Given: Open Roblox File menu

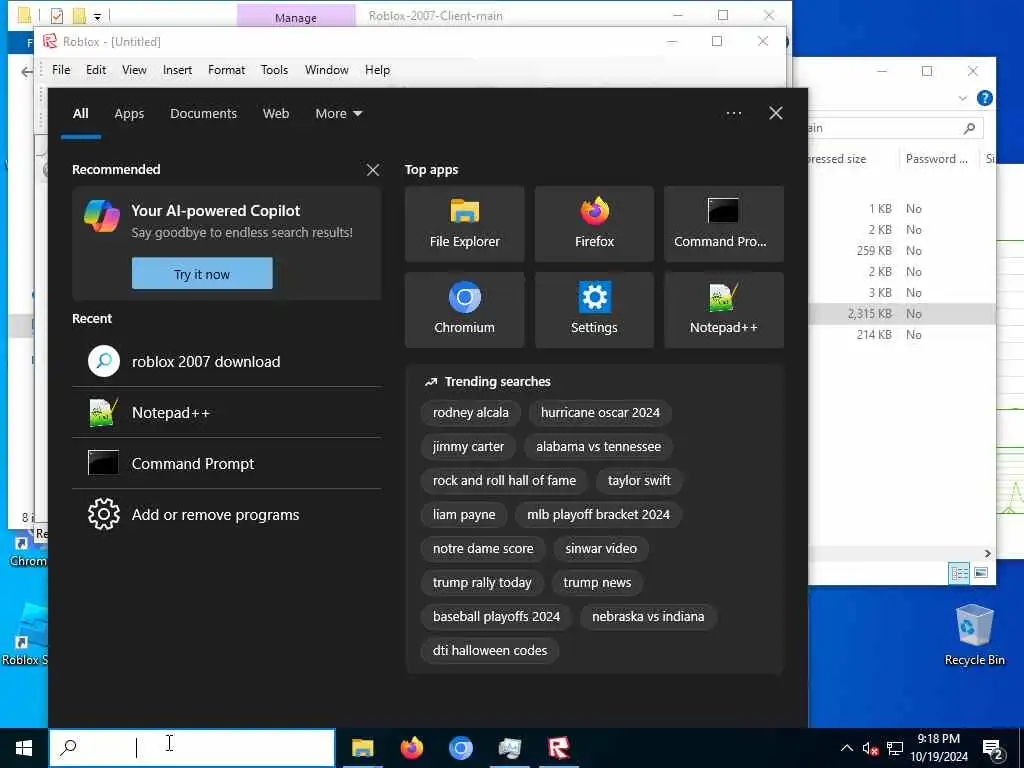Looking at the screenshot, I should point(61,70).
